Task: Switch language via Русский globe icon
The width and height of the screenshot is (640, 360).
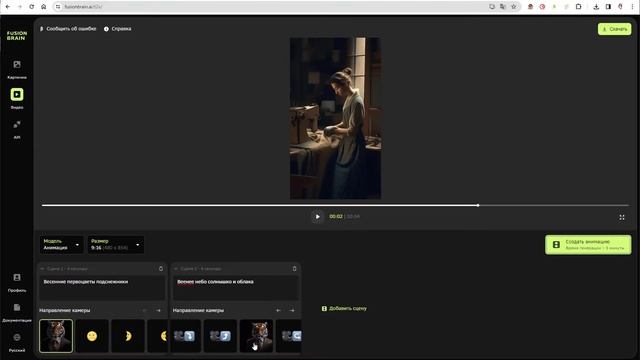Action: [17, 342]
